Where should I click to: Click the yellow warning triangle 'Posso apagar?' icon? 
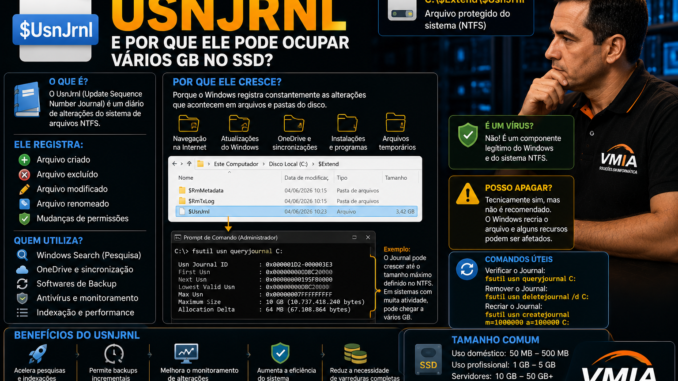click(x=467, y=194)
